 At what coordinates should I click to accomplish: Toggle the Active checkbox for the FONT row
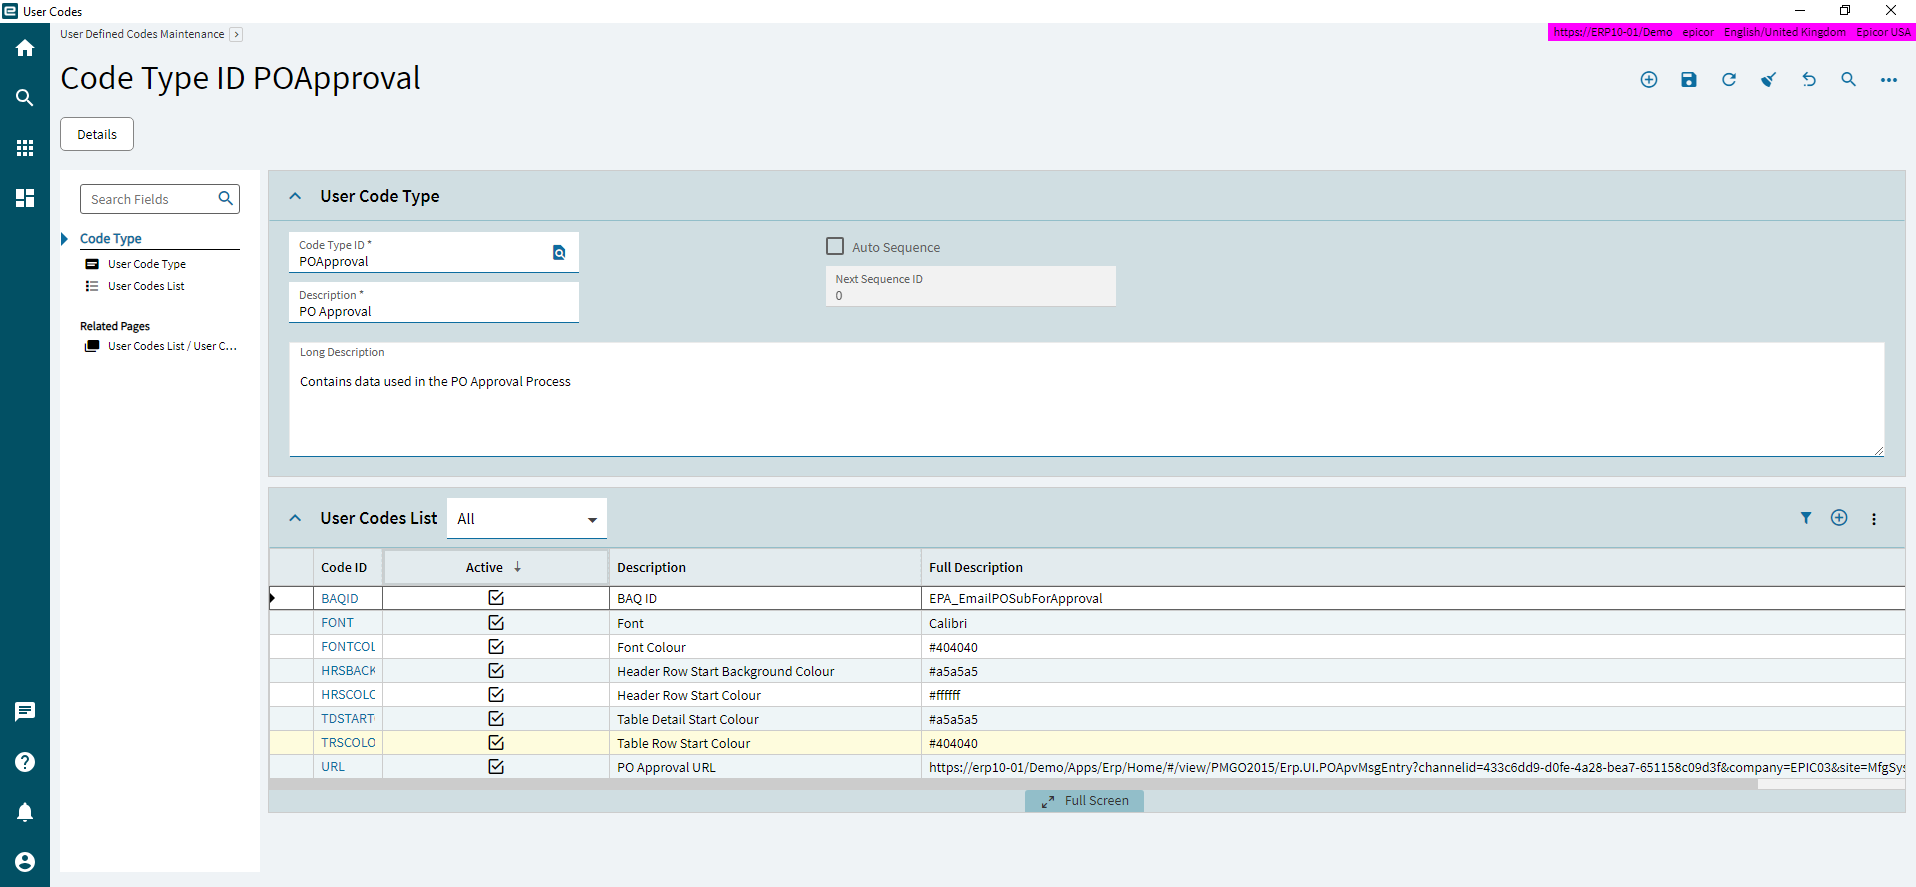click(495, 622)
